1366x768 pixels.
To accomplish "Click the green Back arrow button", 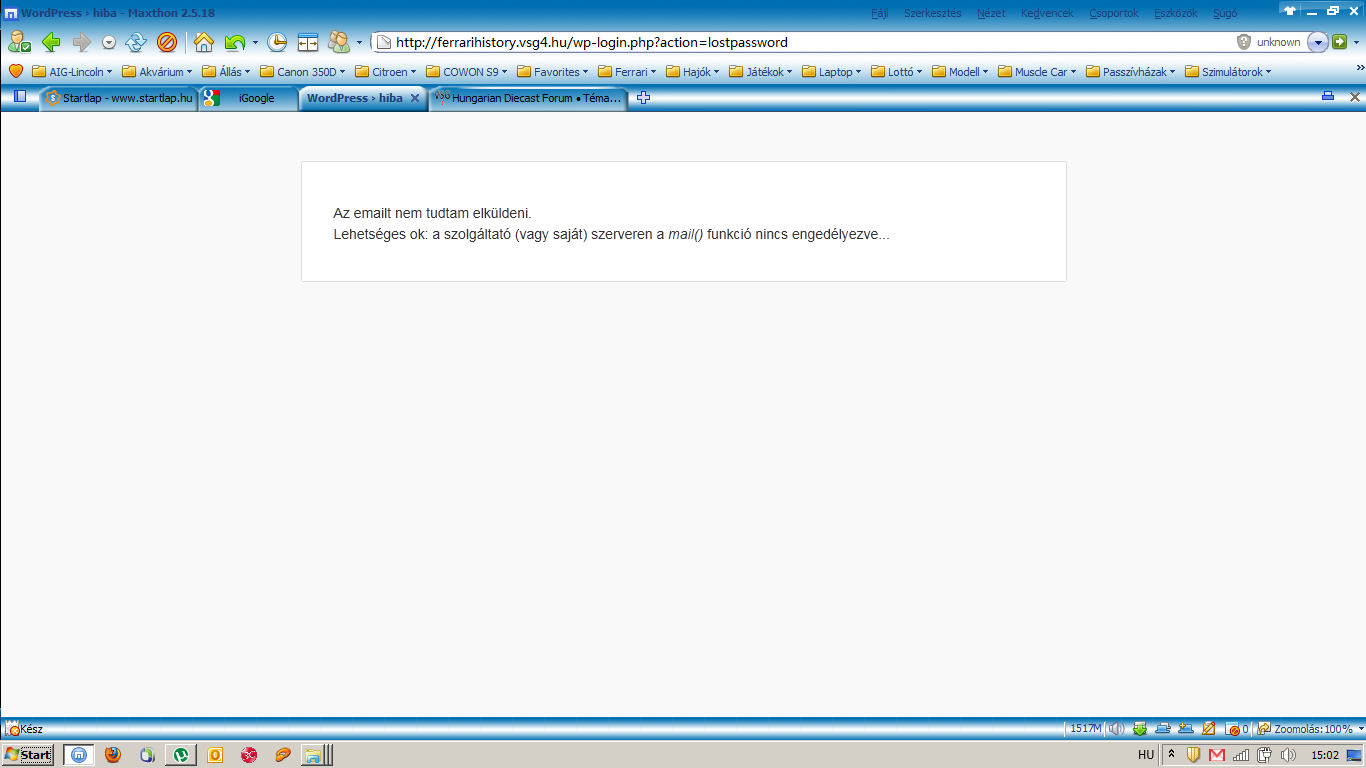I will (x=50, y=42).
